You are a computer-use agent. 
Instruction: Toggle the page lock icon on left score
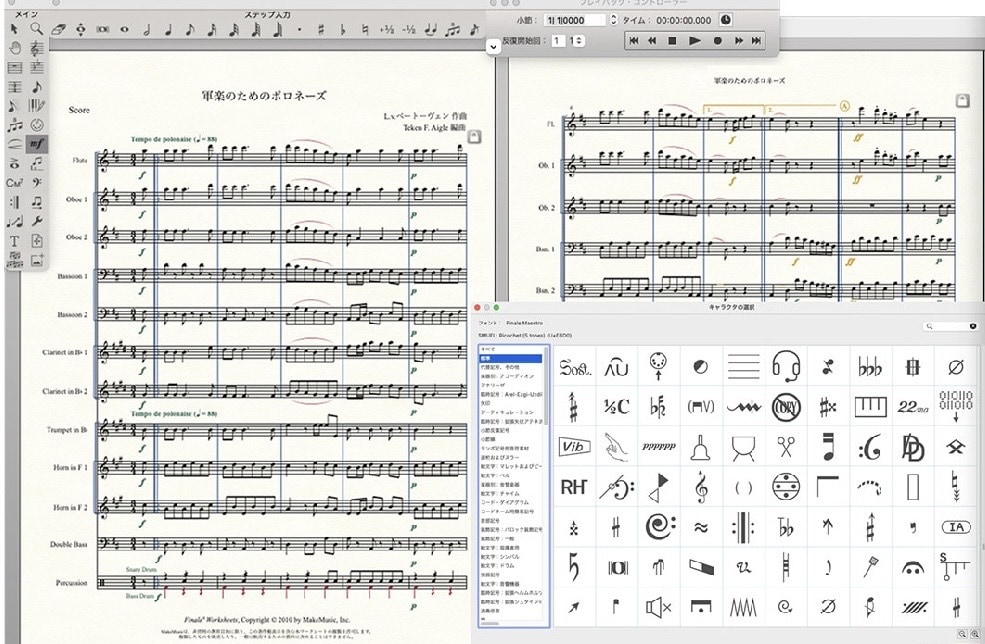(475, 136)
